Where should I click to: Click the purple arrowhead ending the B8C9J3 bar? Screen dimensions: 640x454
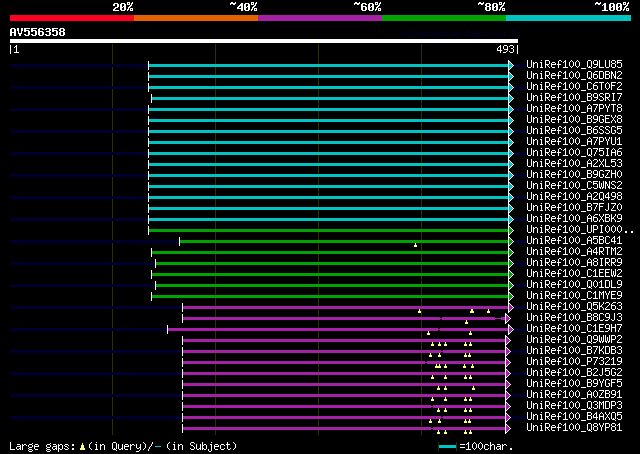point(508,318)
